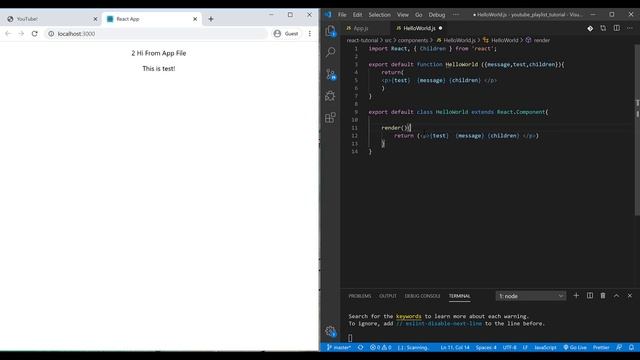
Task: Open errors and warnings count in status bar
Action: (x=380, y=347)
